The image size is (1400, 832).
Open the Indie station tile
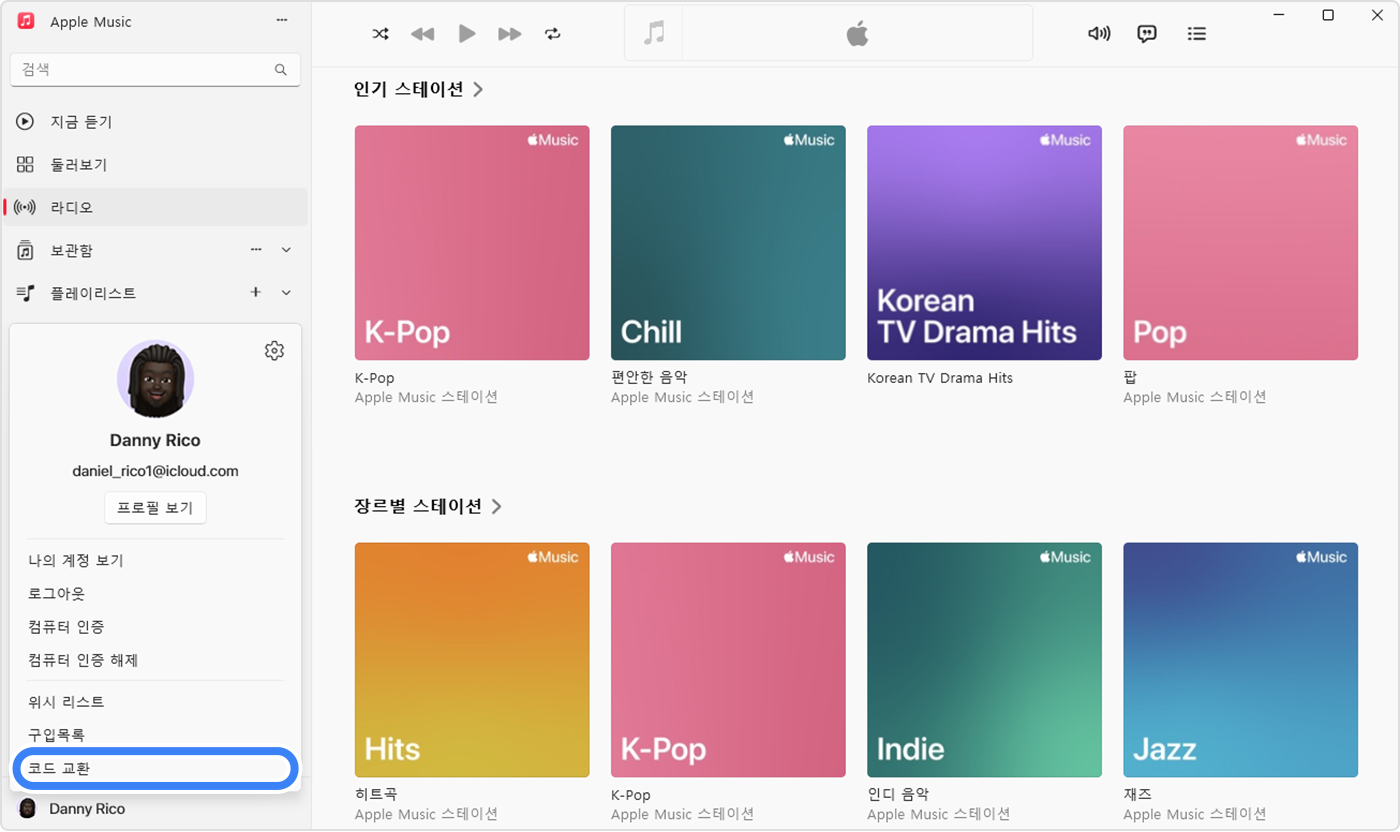pyautogui.click(x=984, y=660)
